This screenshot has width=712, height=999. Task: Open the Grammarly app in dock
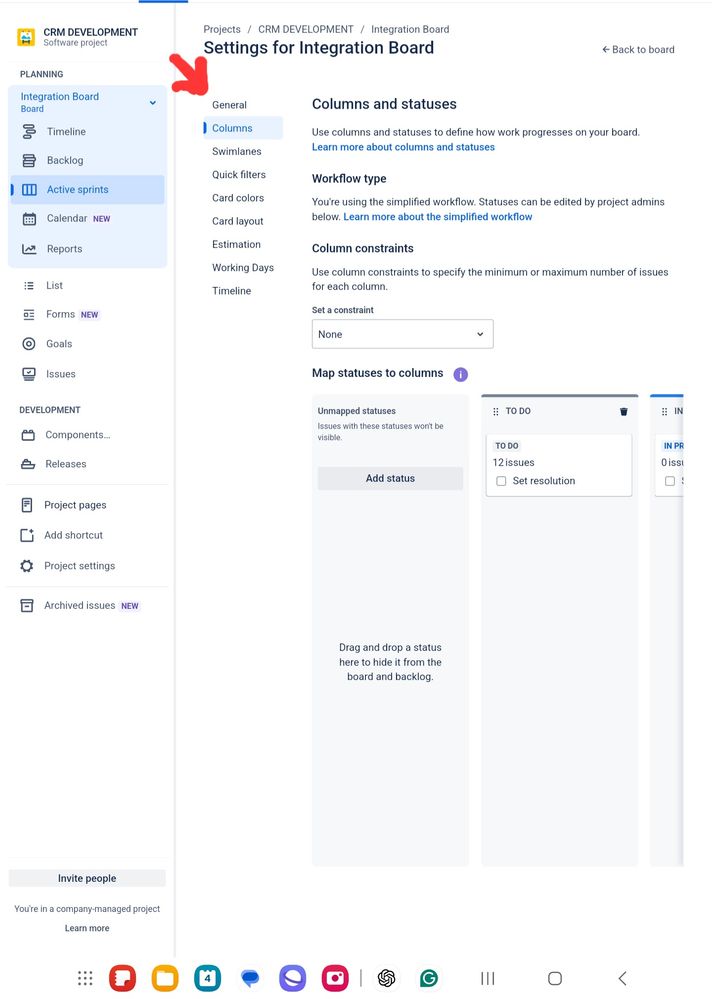(x=429, y=978)
